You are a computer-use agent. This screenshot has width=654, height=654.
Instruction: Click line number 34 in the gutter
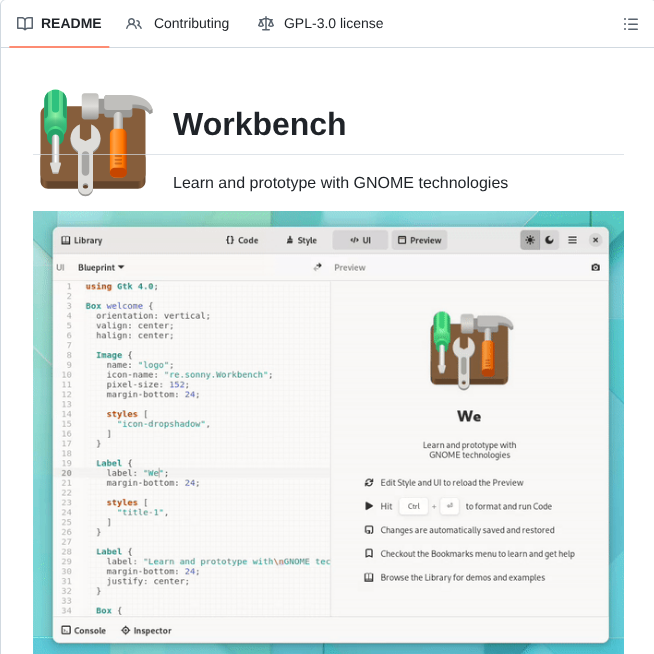click(x=67, y=611)
